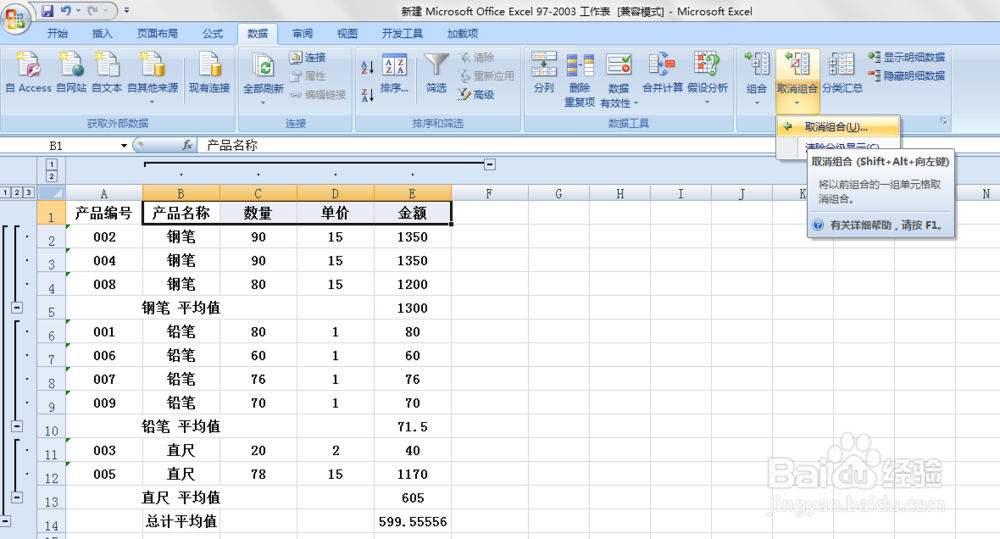Show row outline level 2

pos(17,192)
